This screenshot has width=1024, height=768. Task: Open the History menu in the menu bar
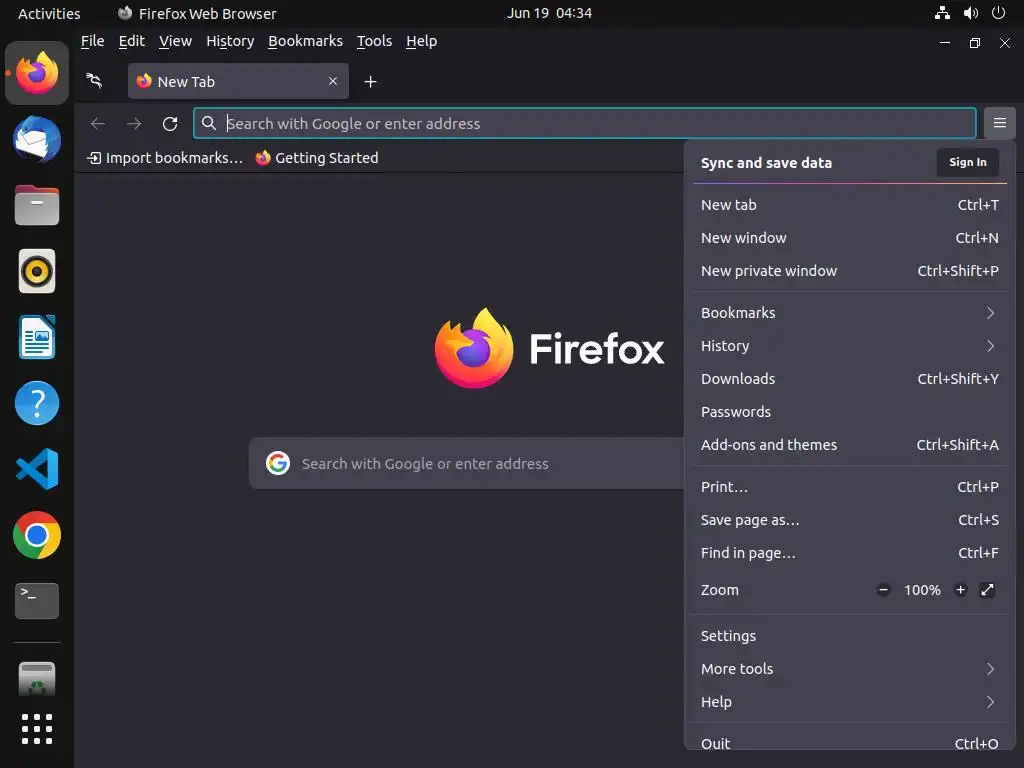pos(230,41)
